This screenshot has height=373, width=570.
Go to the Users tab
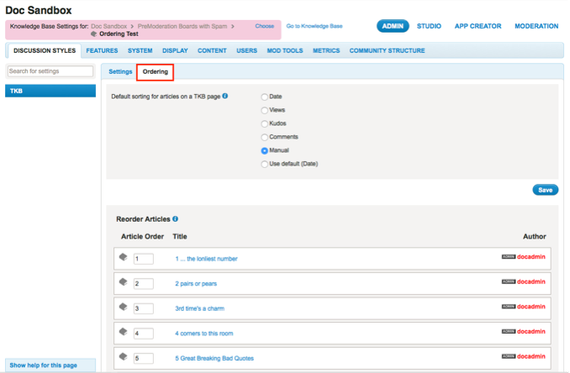[246, 51]
